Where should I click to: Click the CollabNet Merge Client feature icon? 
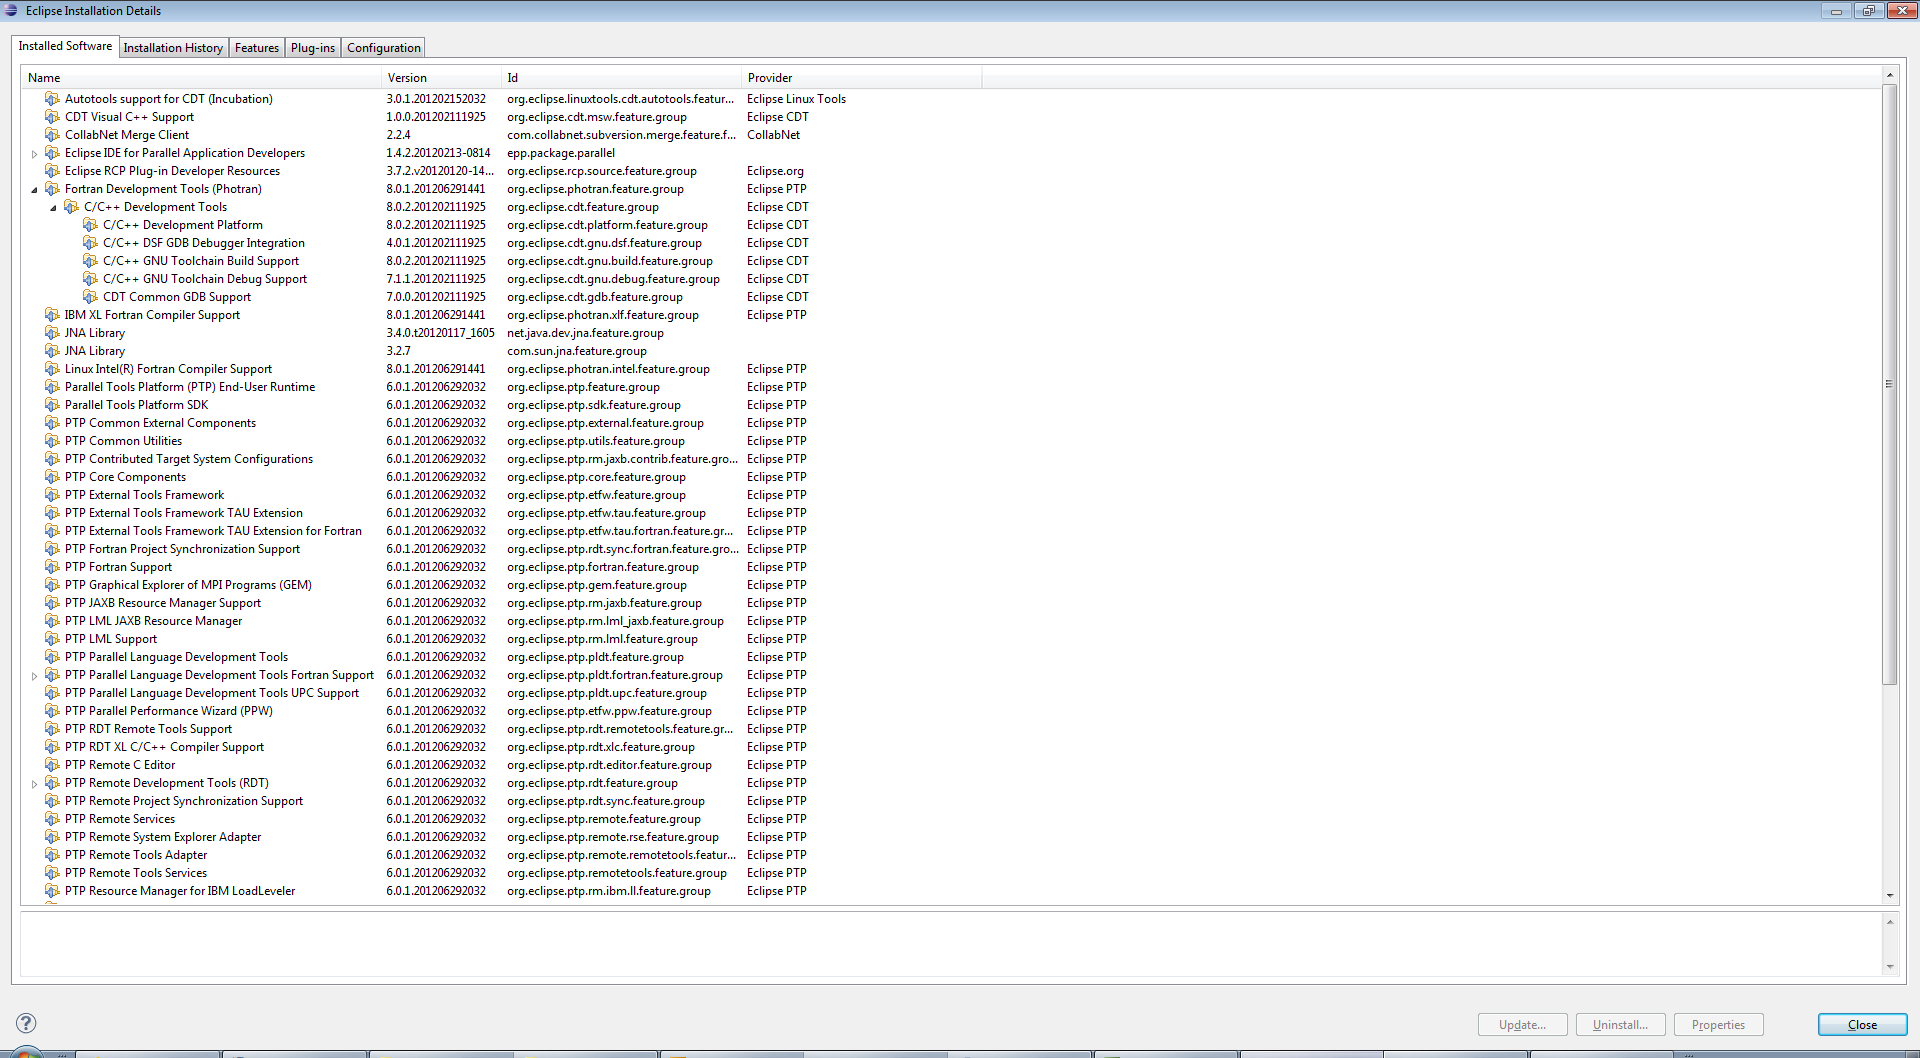[x=52, y=135]
